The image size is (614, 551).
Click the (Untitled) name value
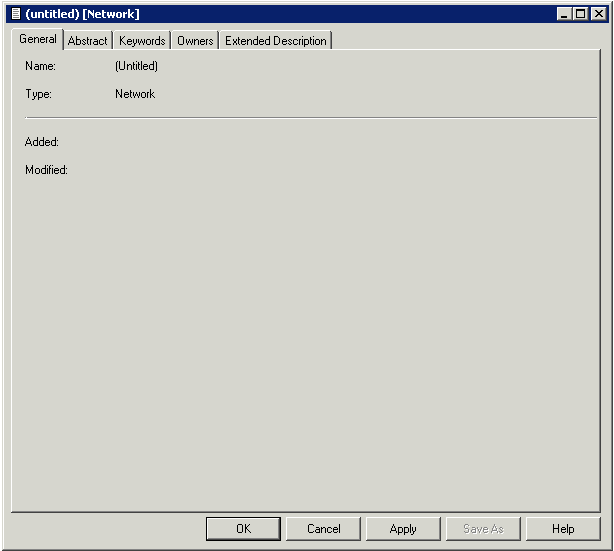(x=136, y=66)
